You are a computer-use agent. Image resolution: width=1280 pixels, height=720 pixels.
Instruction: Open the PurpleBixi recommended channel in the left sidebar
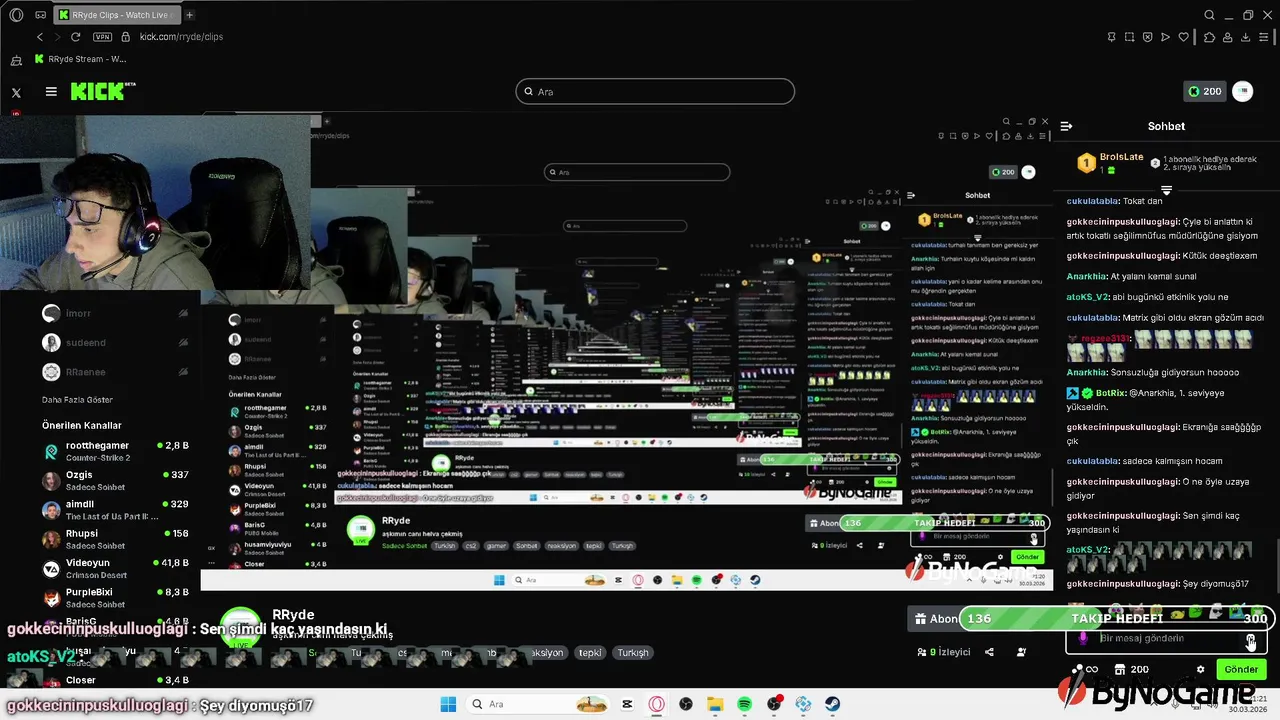click(x=115, y=598)
